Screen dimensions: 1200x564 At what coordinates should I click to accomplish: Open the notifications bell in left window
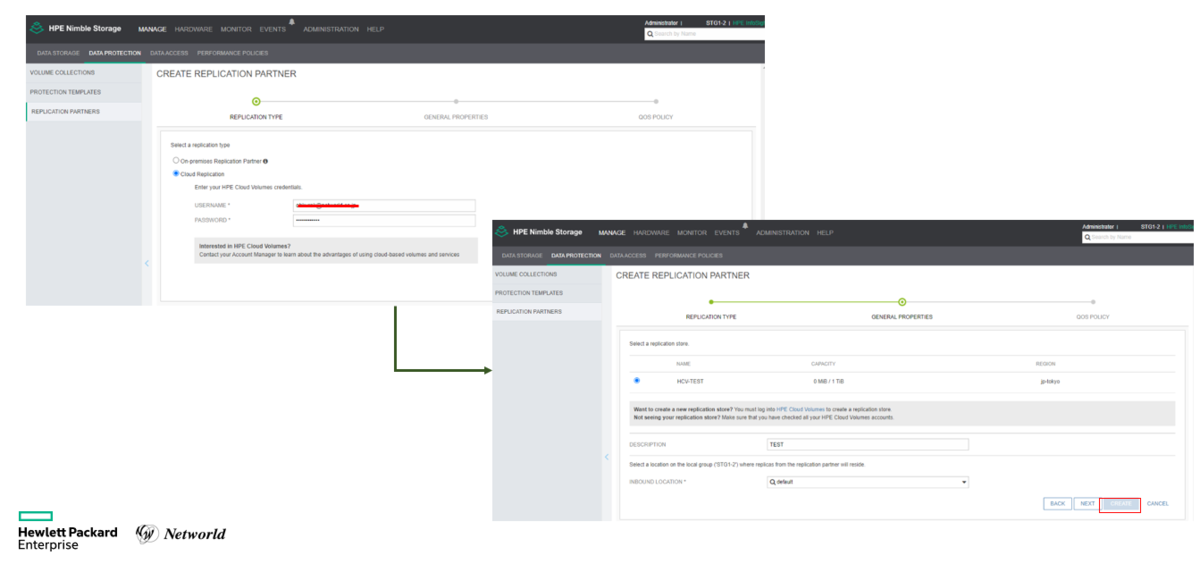tap(292, 21)
